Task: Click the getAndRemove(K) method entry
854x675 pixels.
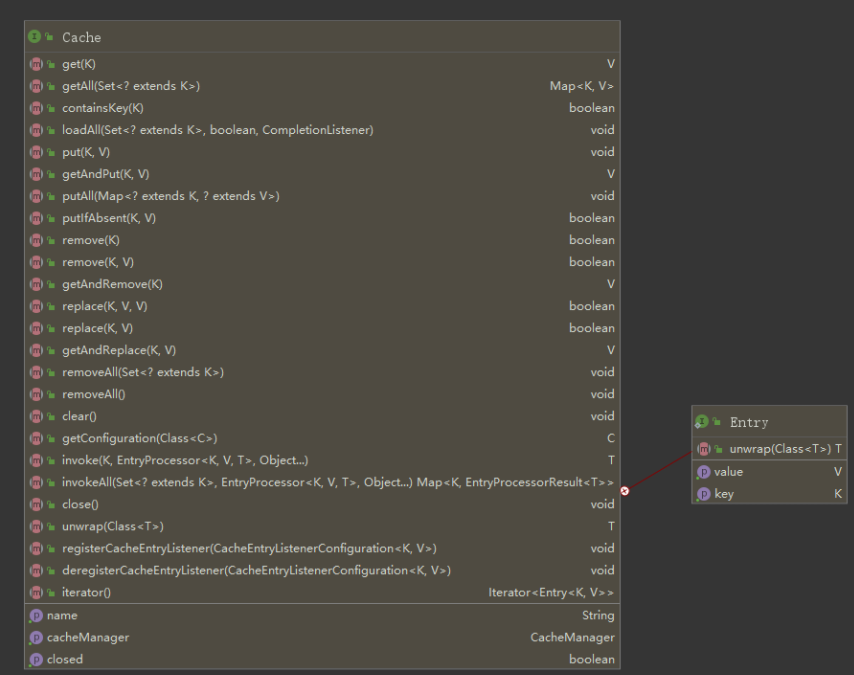Action: [112, 284]
